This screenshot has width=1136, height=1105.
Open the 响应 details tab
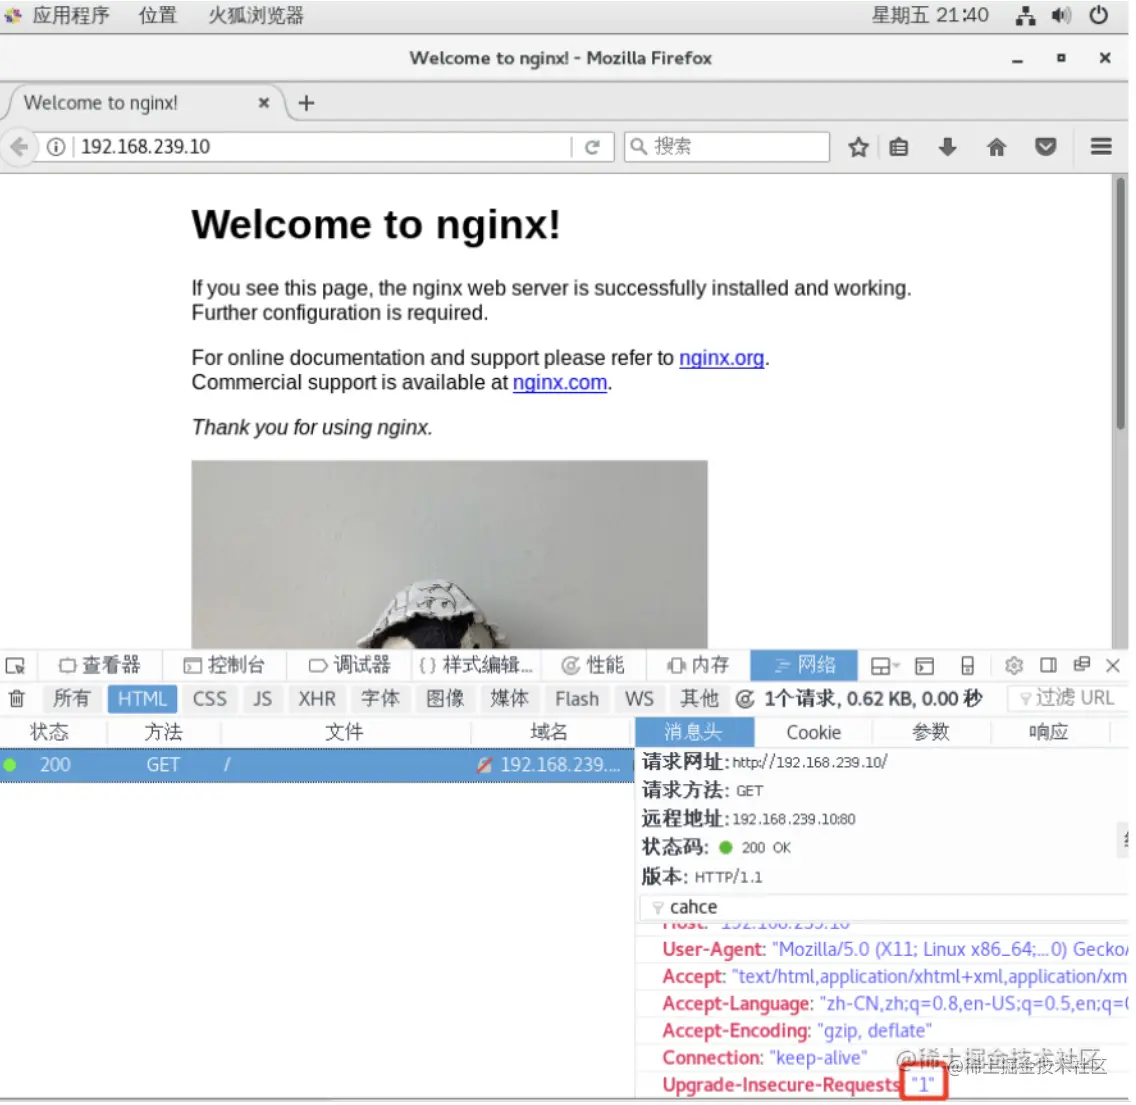pyautogui.click(x=1048, y=732)
